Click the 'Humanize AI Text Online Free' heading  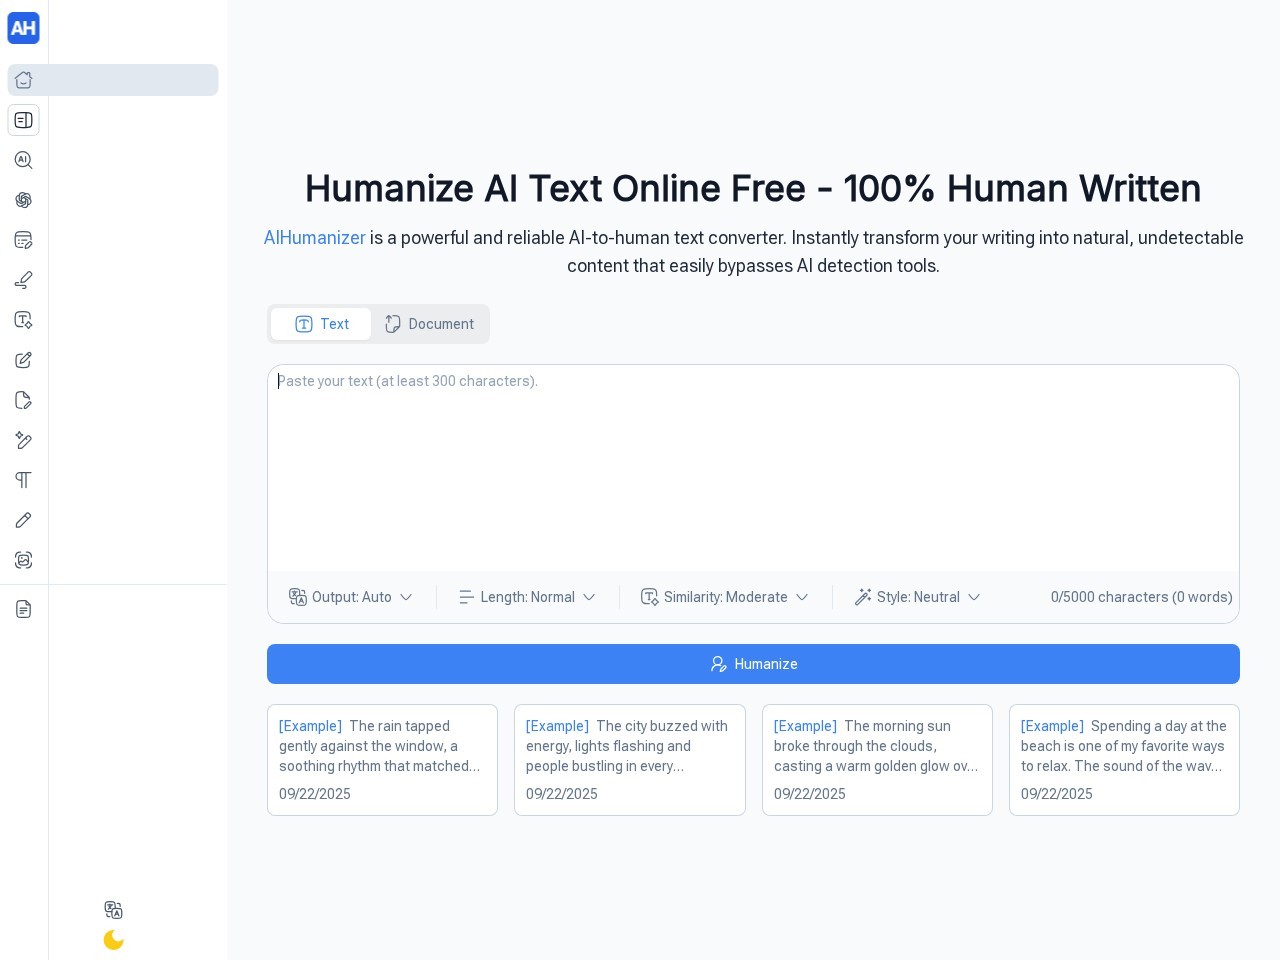point(753,188)
